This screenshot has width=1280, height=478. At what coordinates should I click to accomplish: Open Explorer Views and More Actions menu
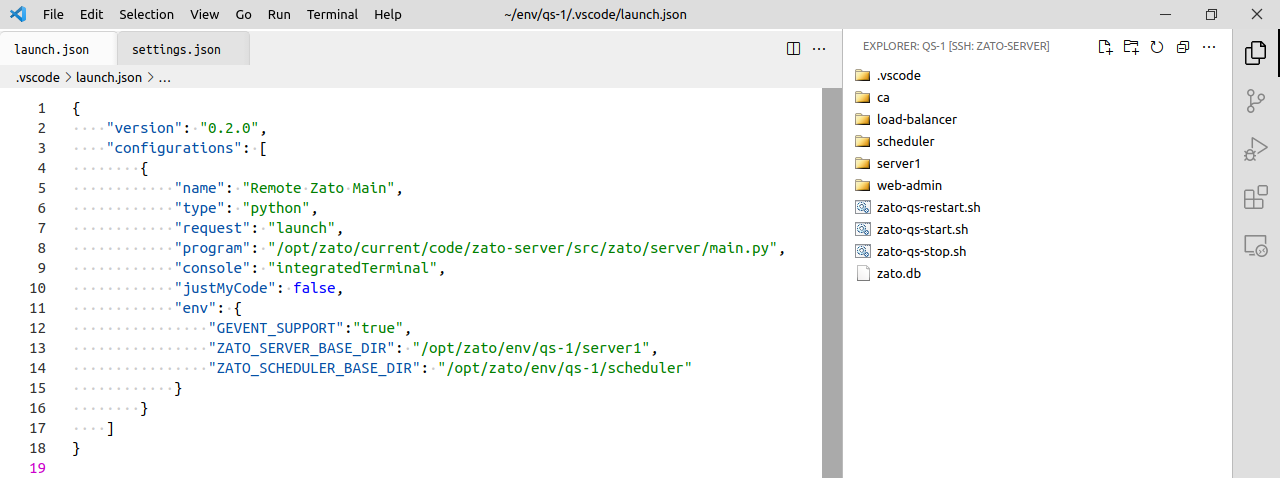pyautogui.click(x=1209, y=47)
